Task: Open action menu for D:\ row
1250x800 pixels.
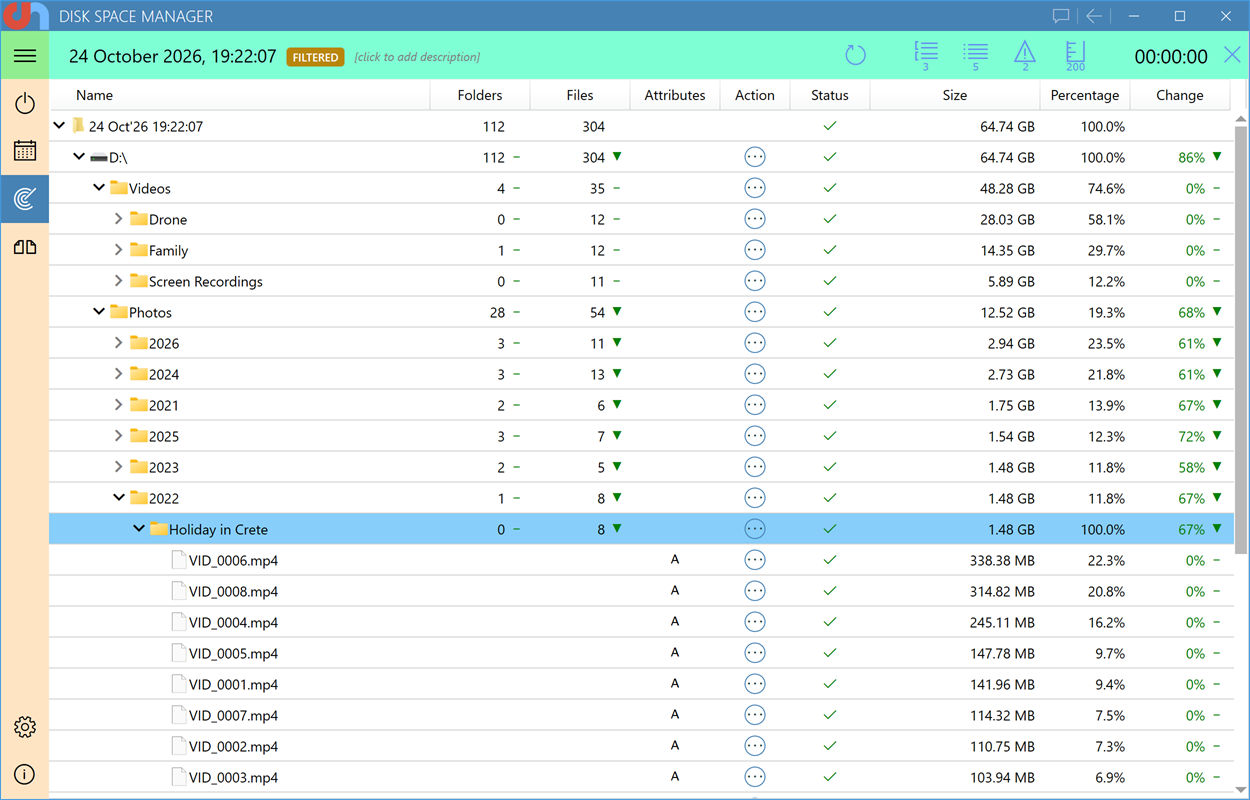Action: click(x=755, y=157)
